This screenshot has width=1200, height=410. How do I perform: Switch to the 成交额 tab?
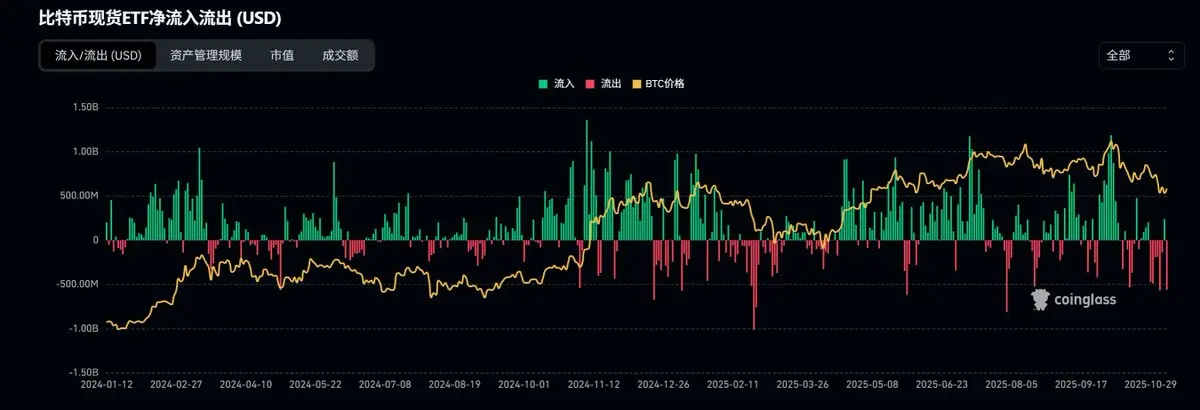[x=339, y=56]
